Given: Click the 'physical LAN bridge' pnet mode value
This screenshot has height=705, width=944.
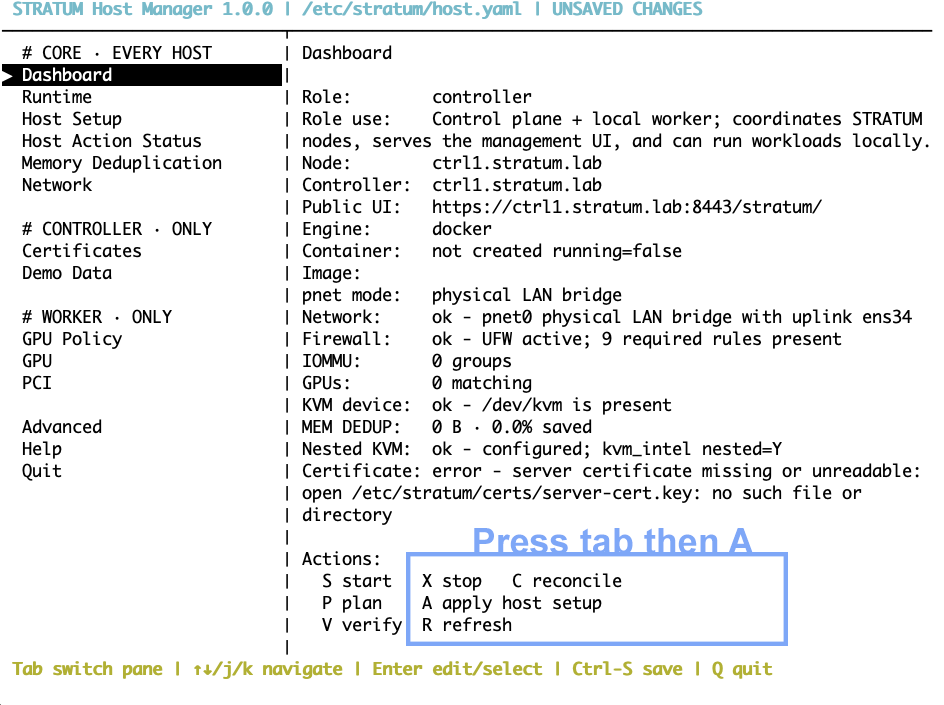Looking at the screenshot, I should point(527,295).
